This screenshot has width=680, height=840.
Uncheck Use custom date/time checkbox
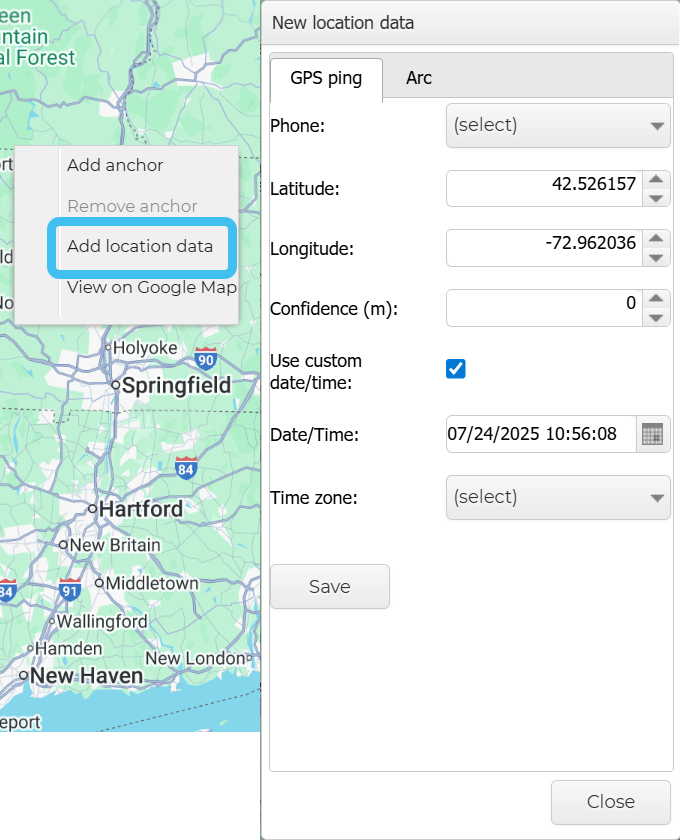coord(456,369)
